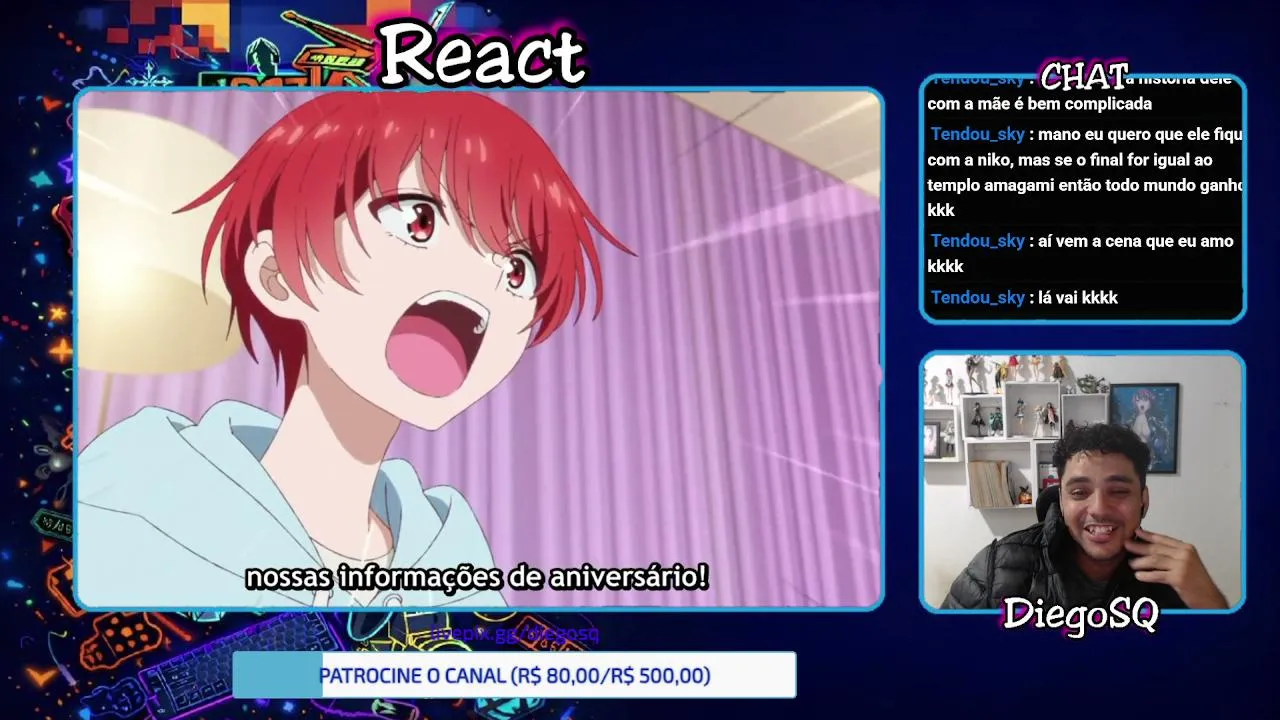
Task: Click chat message "lá vai kkkk"
Action: pyautogui.click(x=1078, y=298)
